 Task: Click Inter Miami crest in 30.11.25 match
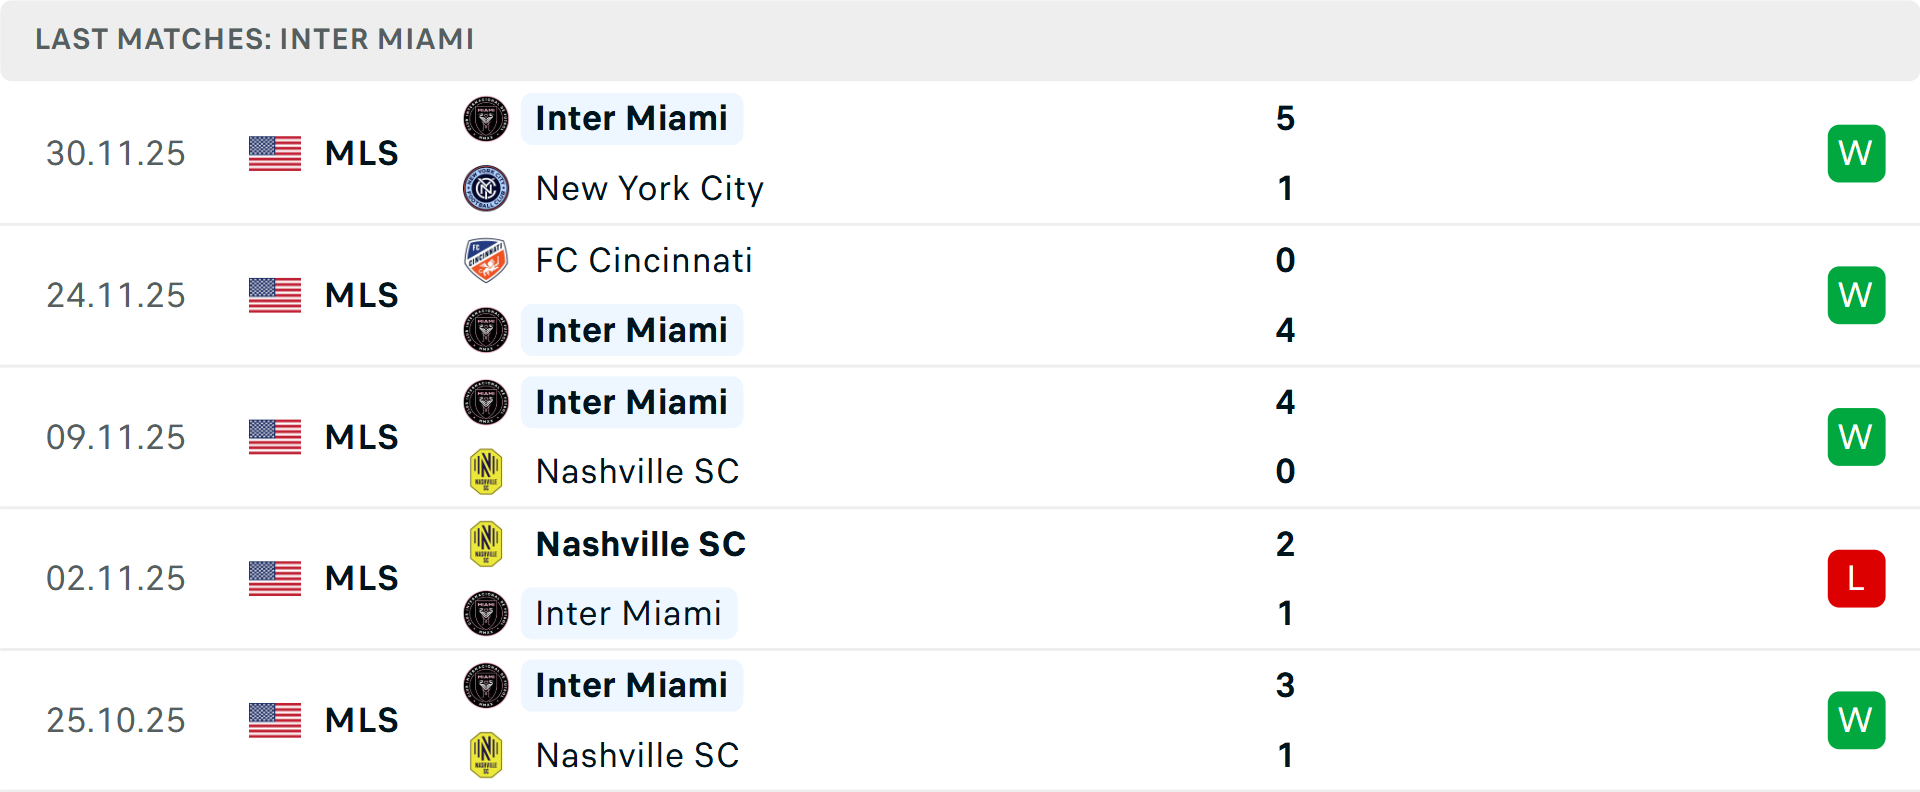(486, 119)
